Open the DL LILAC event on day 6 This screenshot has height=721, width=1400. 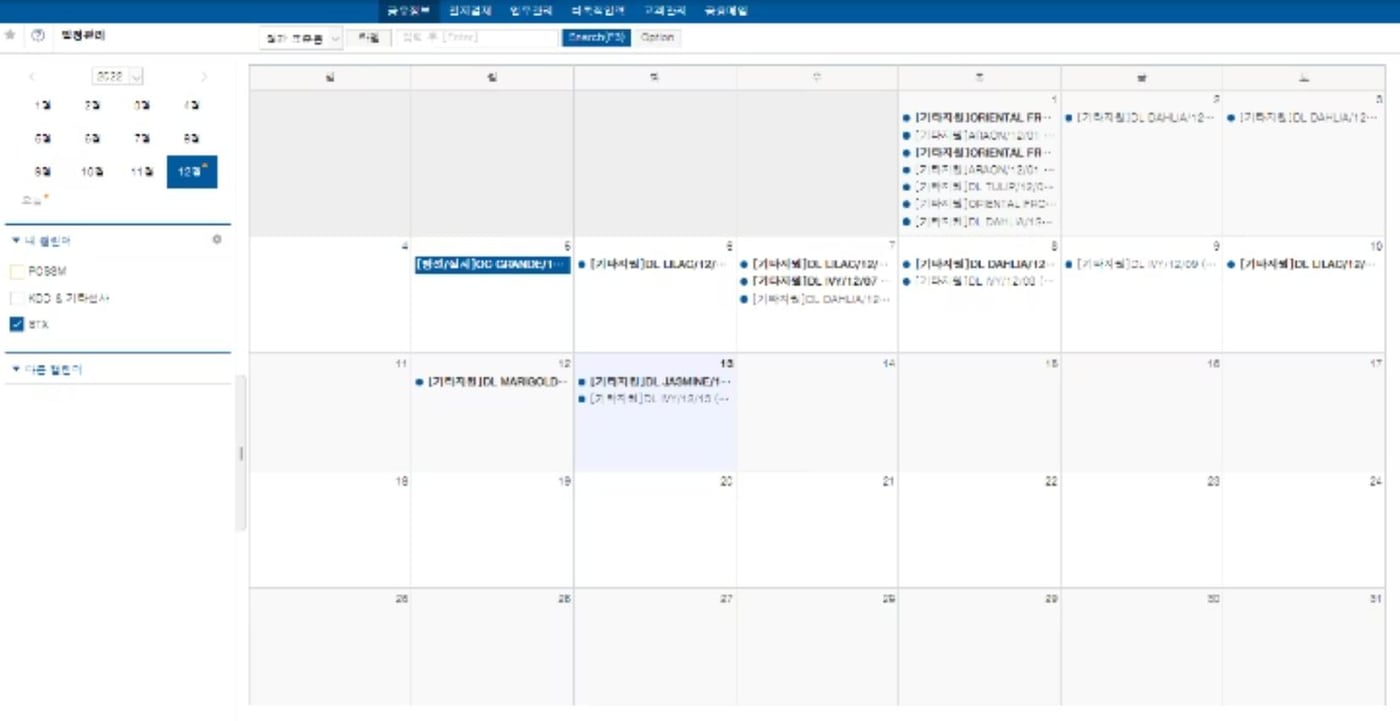655,265
